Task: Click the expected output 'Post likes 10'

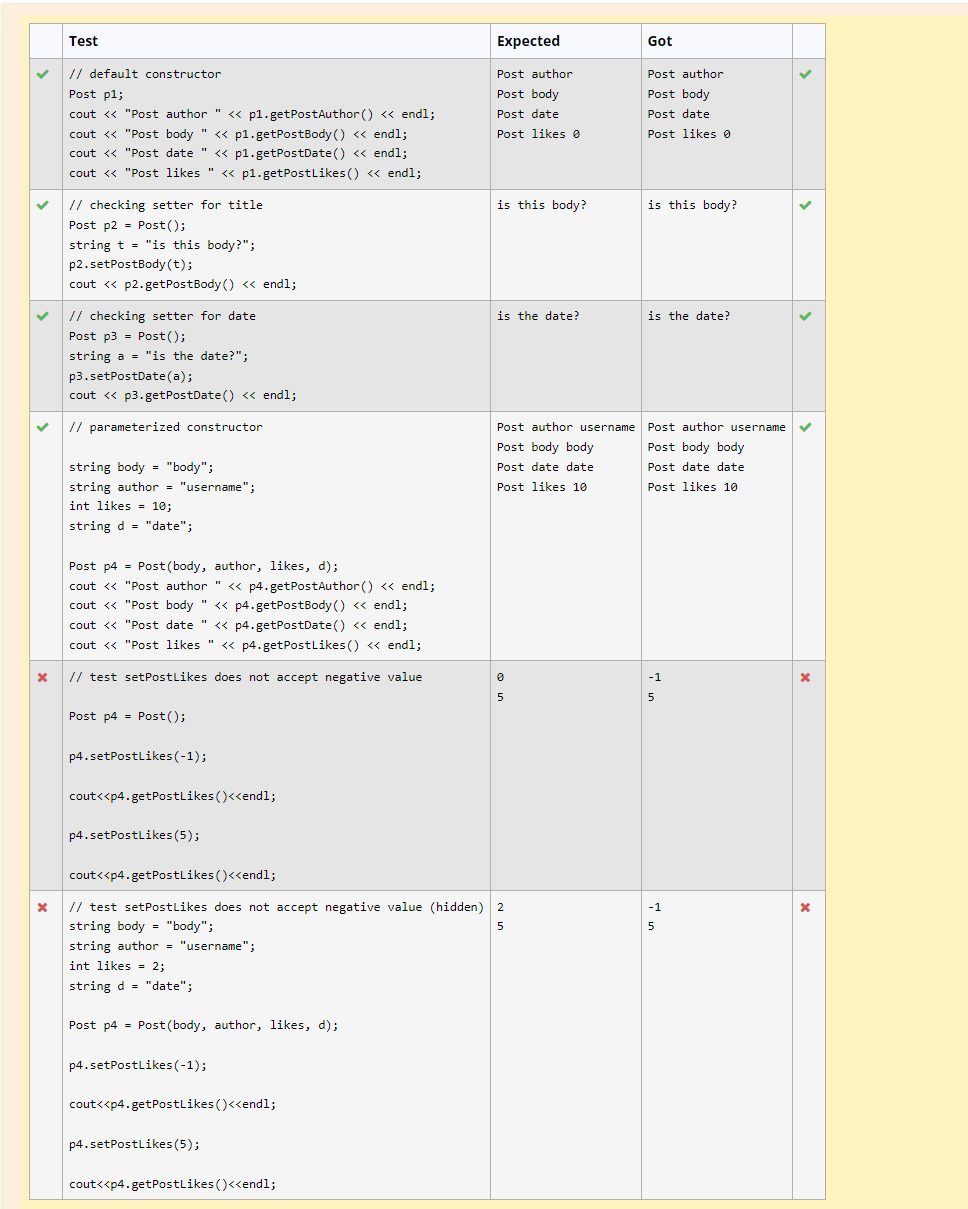Action: coord(543,487)
